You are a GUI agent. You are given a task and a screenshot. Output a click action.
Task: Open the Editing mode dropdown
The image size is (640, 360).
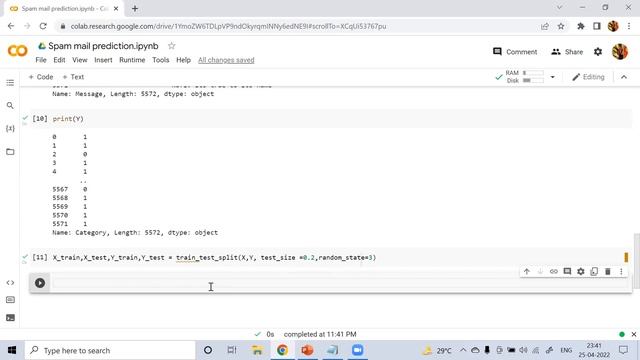588,77
